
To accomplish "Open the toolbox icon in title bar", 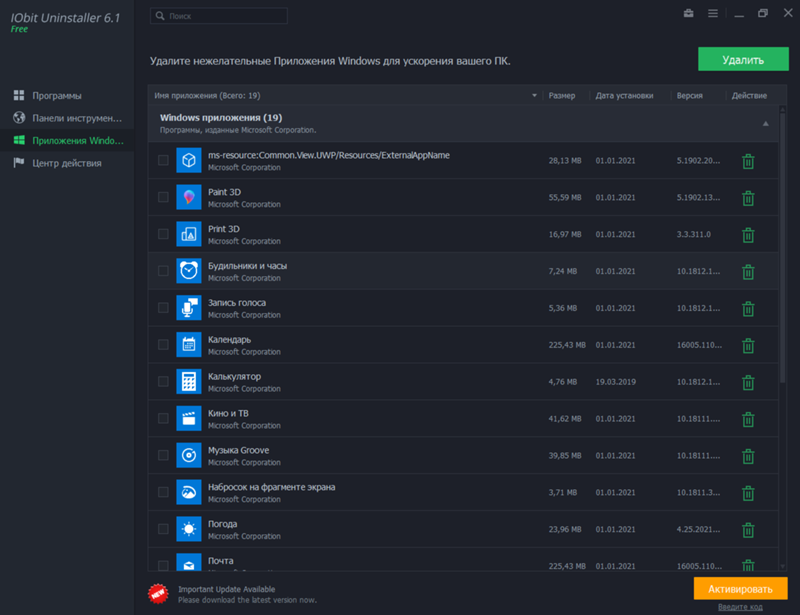I will click(x=688, y=13).
